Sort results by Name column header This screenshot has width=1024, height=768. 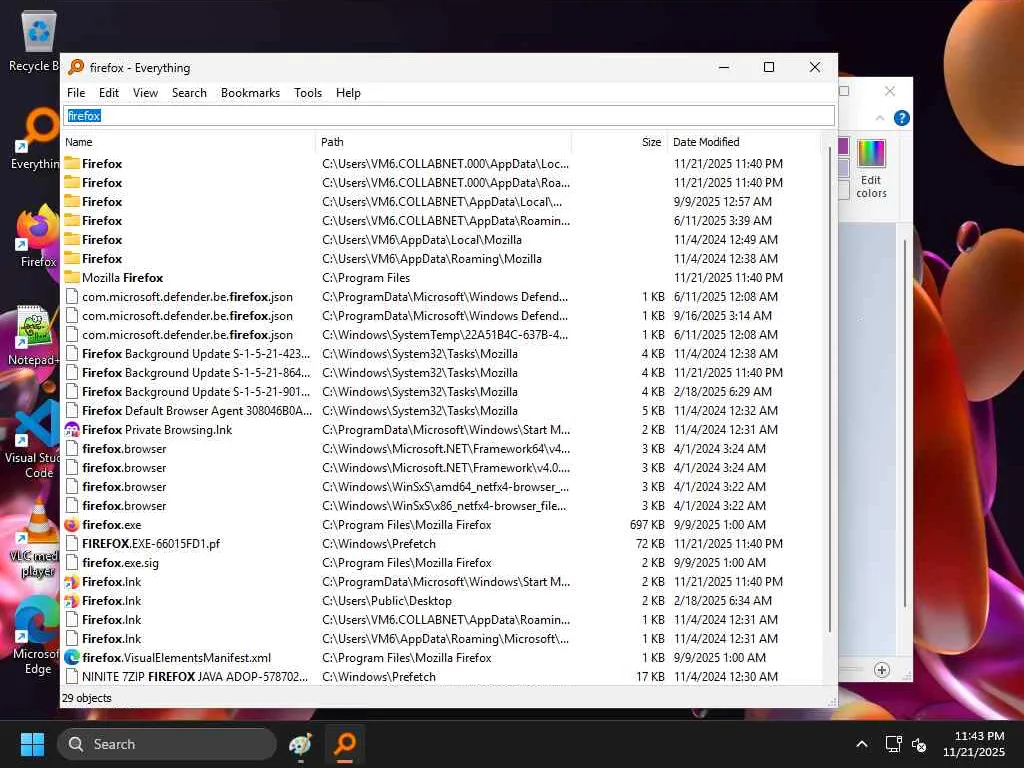tap(188, 142)
